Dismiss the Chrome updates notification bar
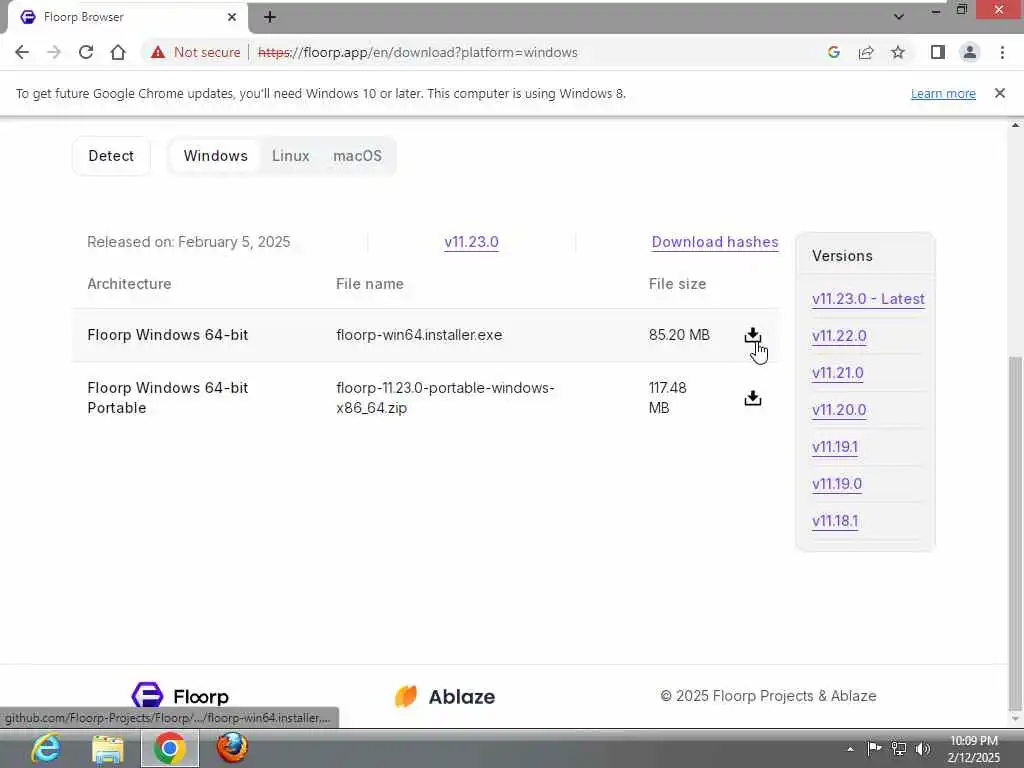The width and height of the screenshot is (1024, 768). (999, 93)
